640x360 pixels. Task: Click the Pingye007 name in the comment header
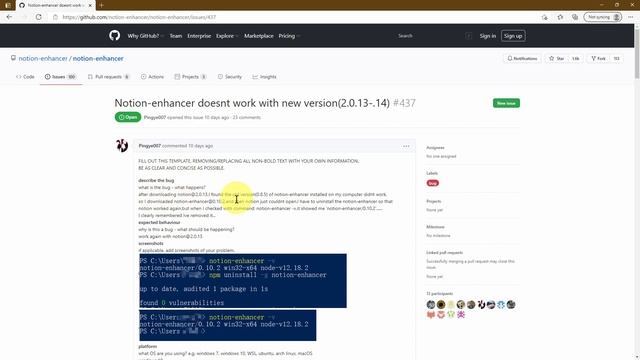point(149,146)
